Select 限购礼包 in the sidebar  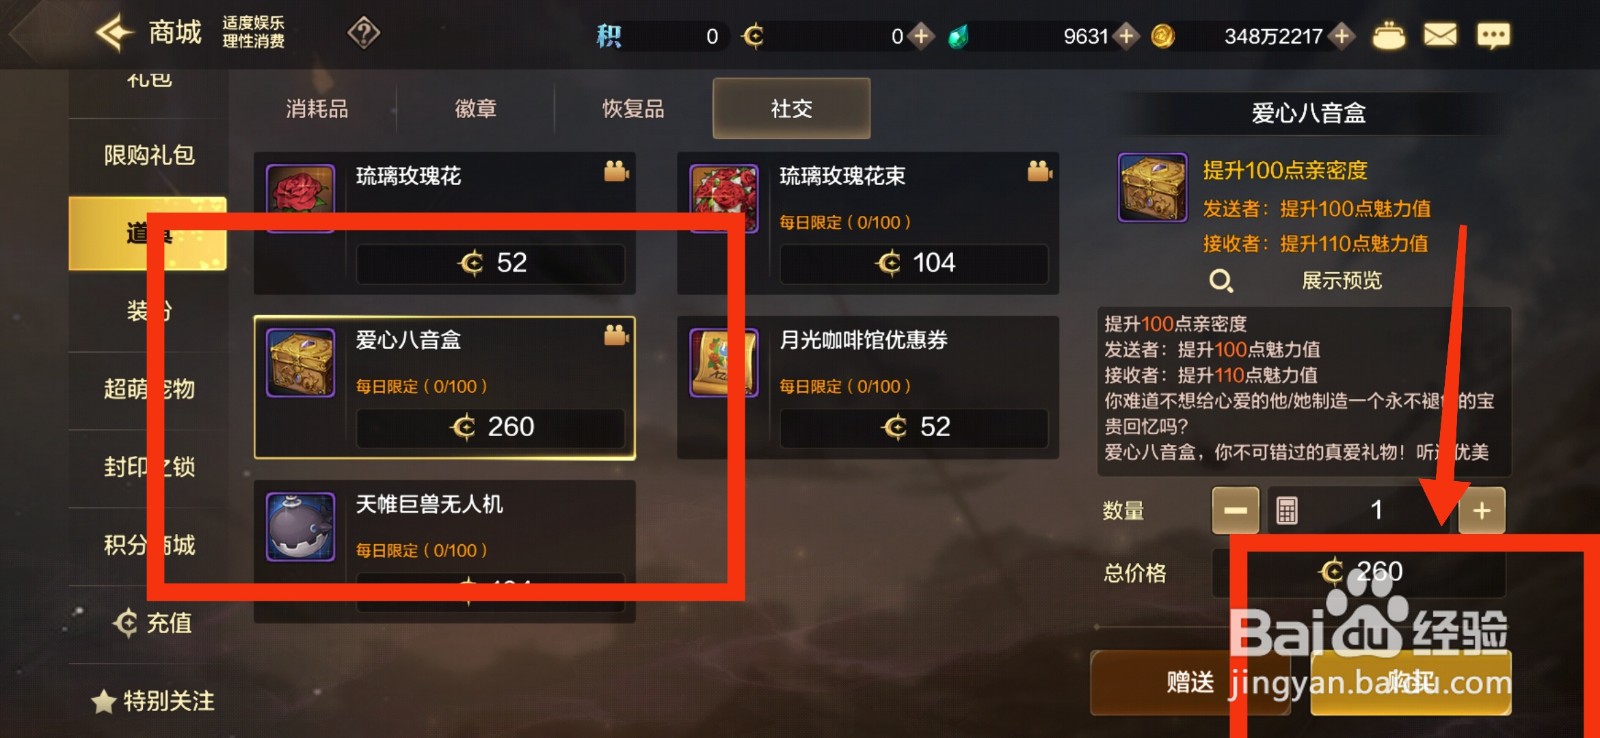[x=149, y=155]
